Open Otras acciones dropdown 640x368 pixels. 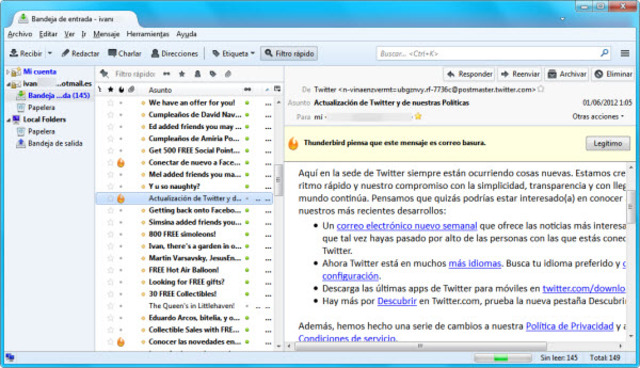598,117
